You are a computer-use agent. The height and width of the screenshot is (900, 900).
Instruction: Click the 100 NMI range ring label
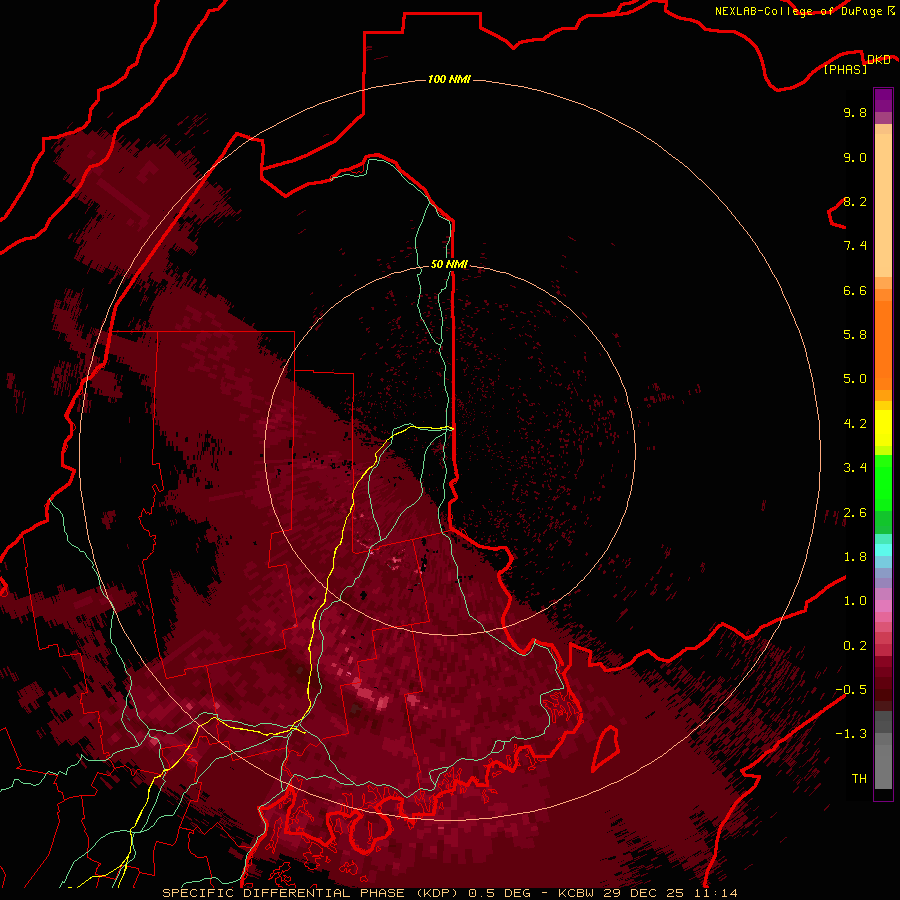click(x=449, y=79)
